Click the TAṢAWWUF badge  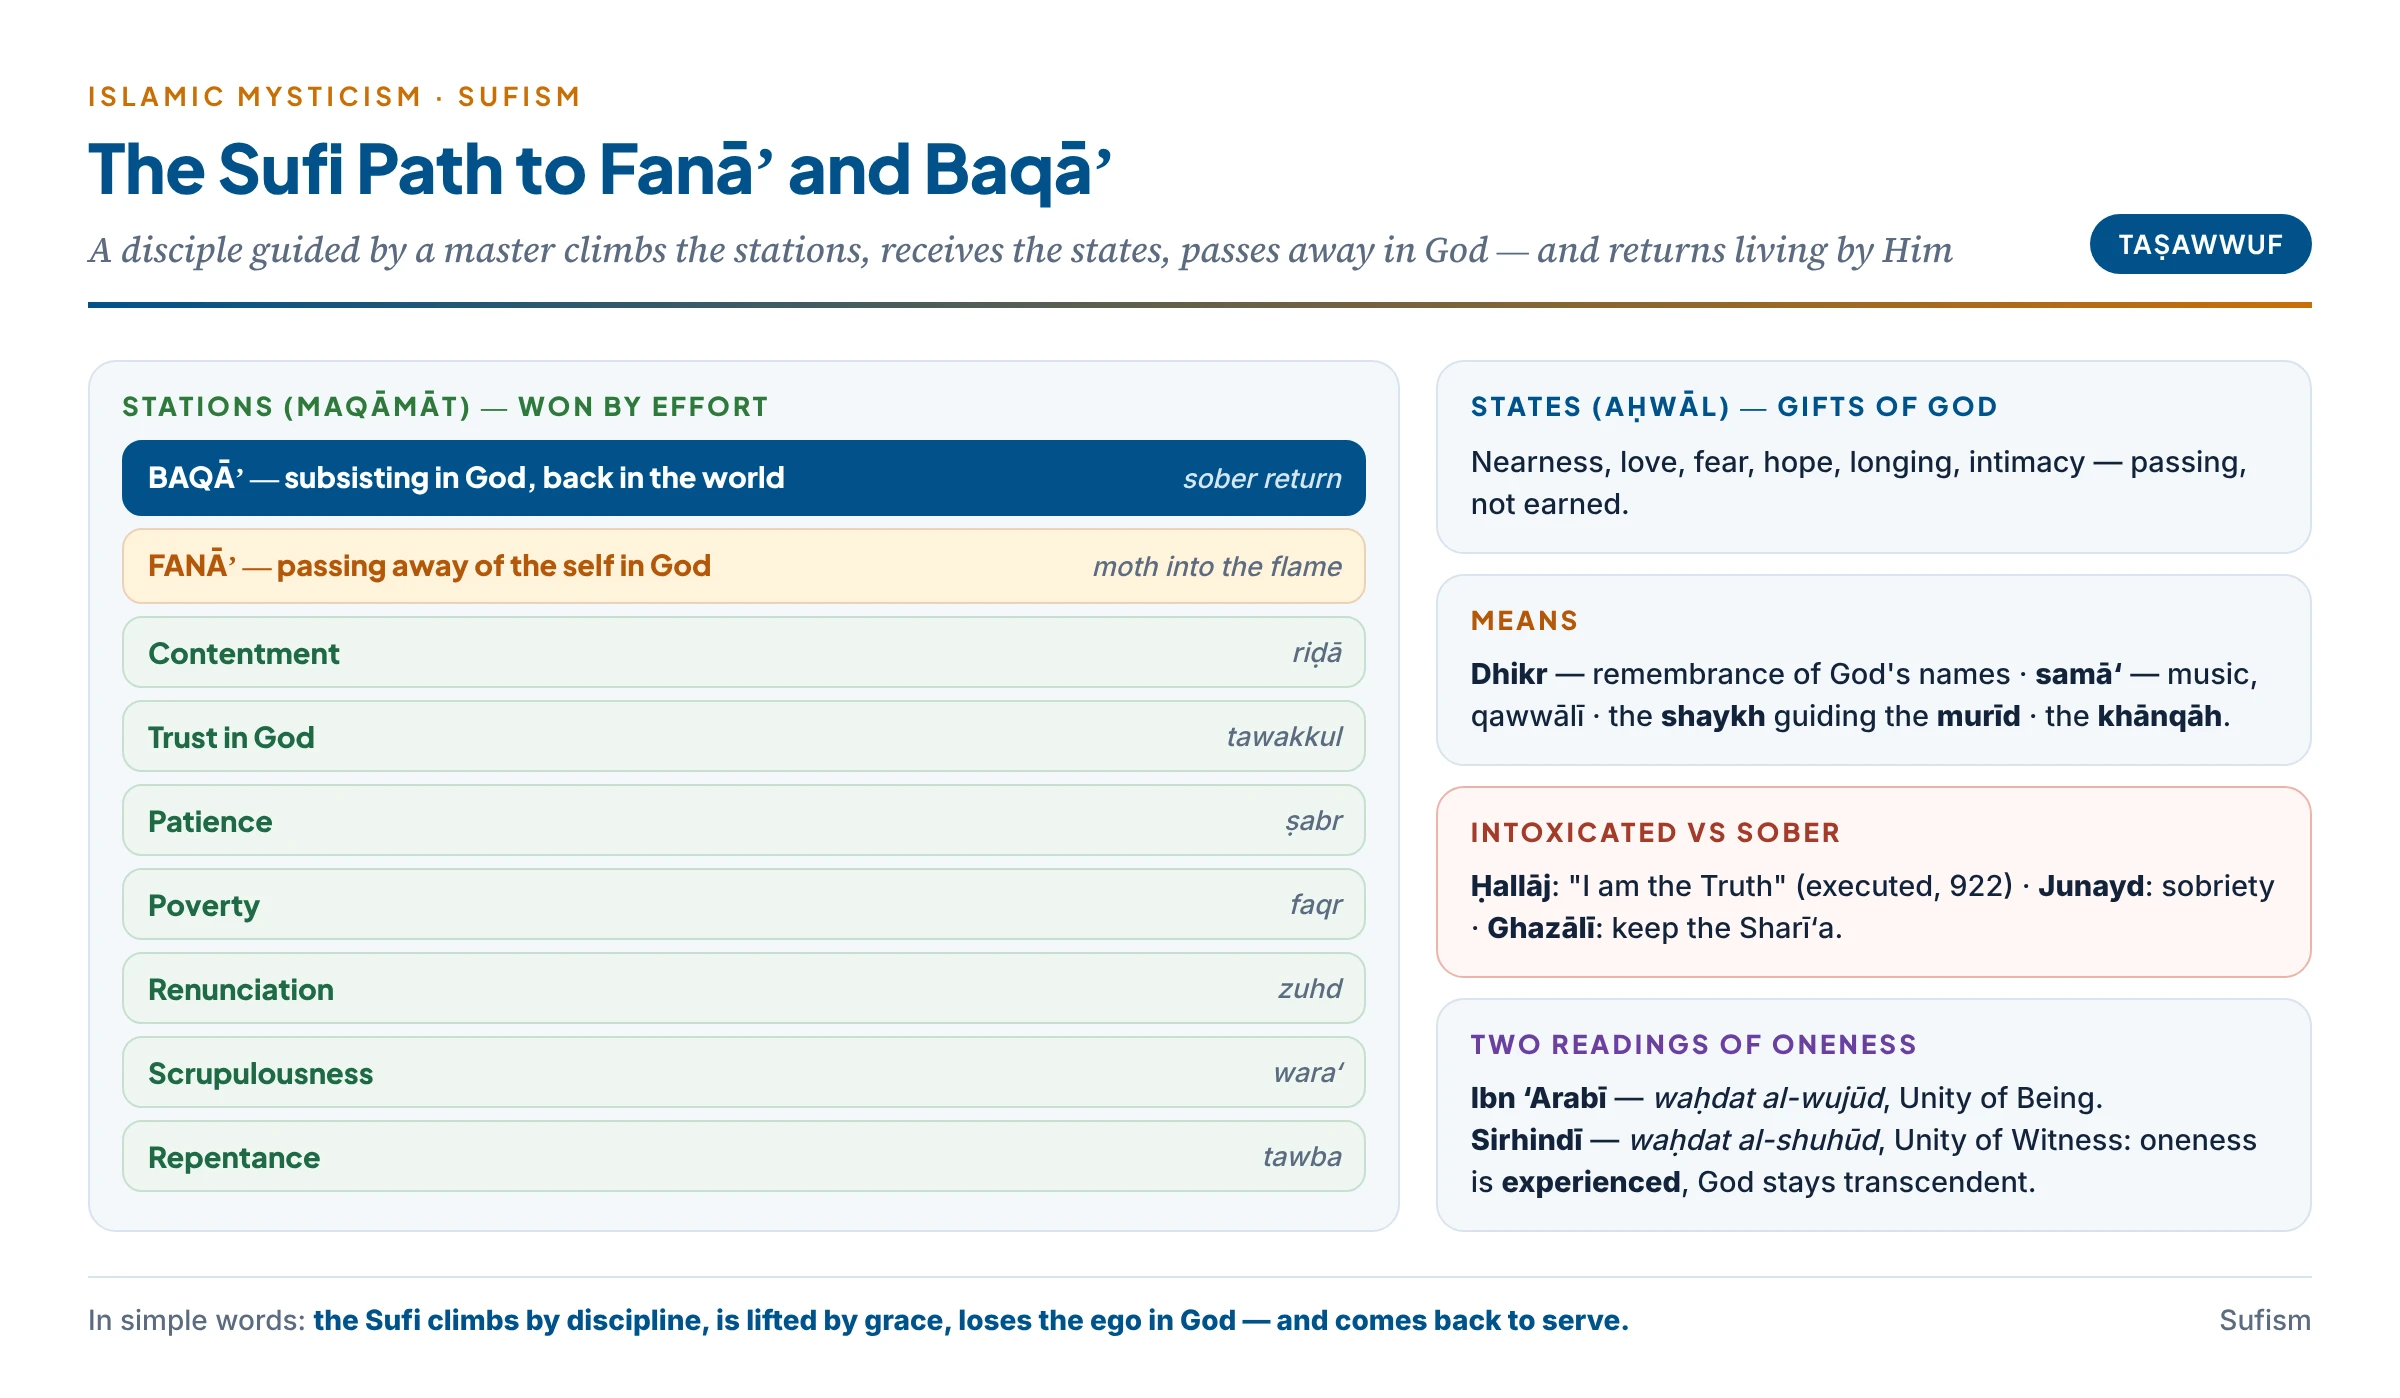coord(2200,244)
